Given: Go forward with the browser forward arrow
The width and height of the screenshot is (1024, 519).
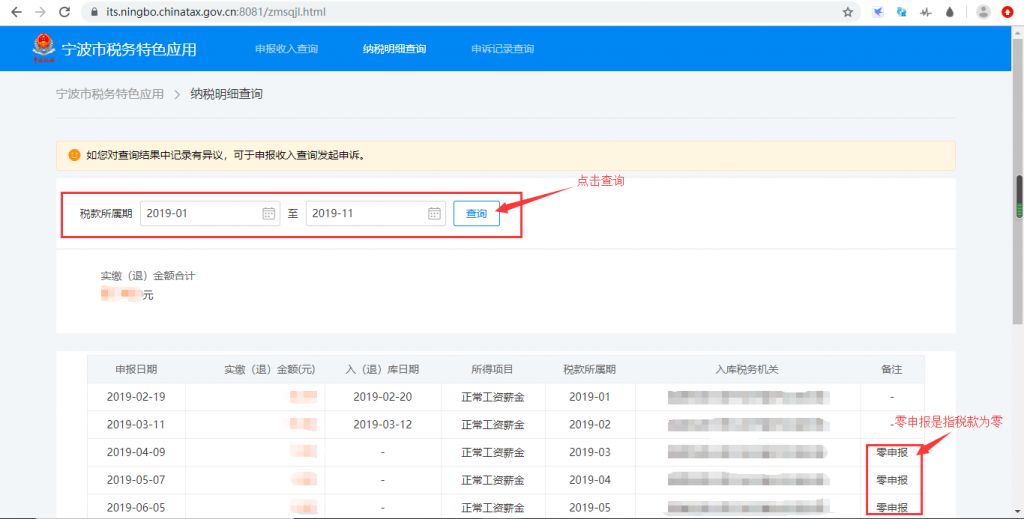Looking at the screenshot, I should click(40, 12).
